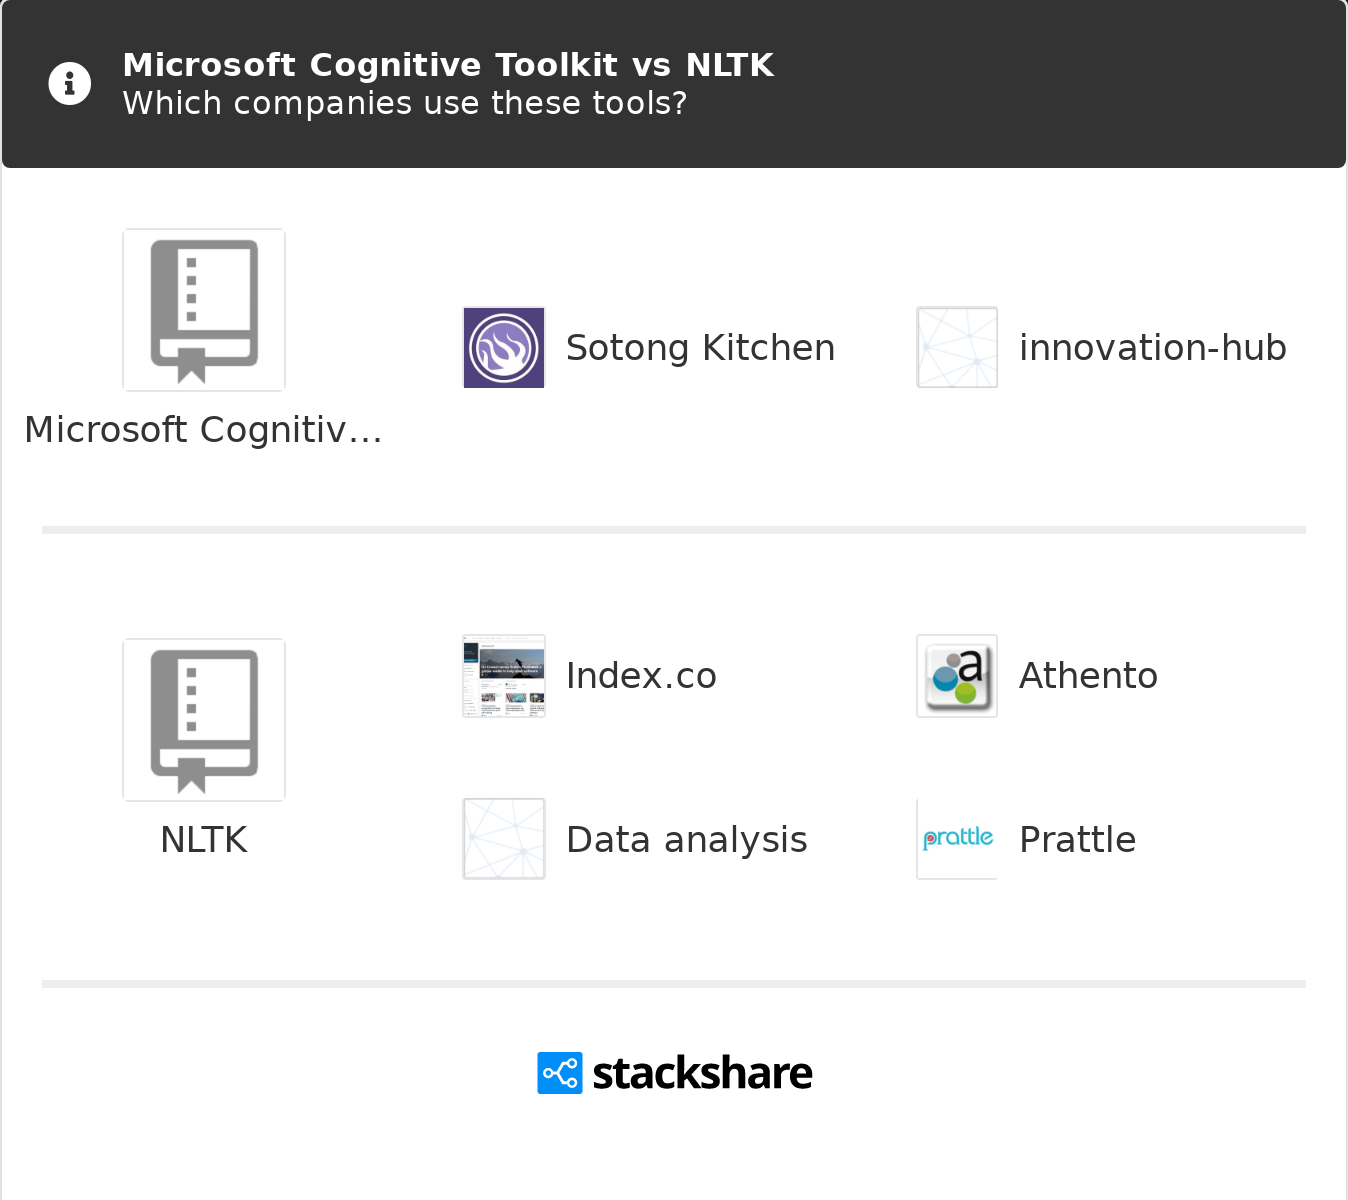1348x1200 pixels.
Task: Open the Athento text link
Action: tap(1088, 676)
